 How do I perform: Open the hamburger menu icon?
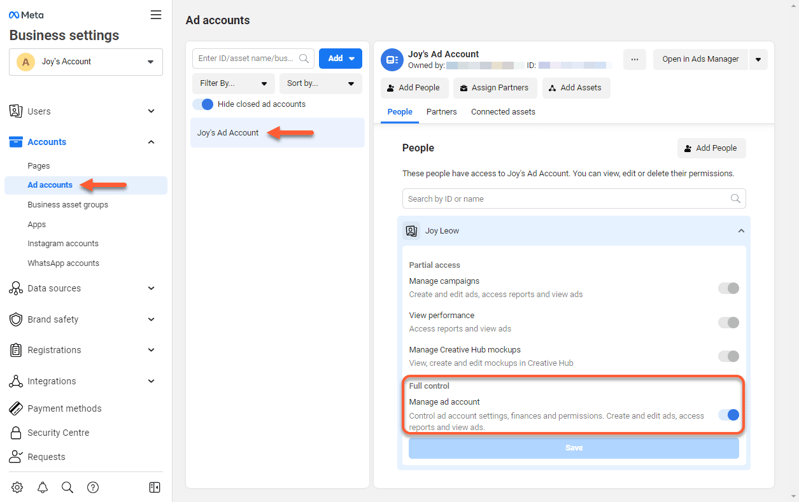(155, 15)
